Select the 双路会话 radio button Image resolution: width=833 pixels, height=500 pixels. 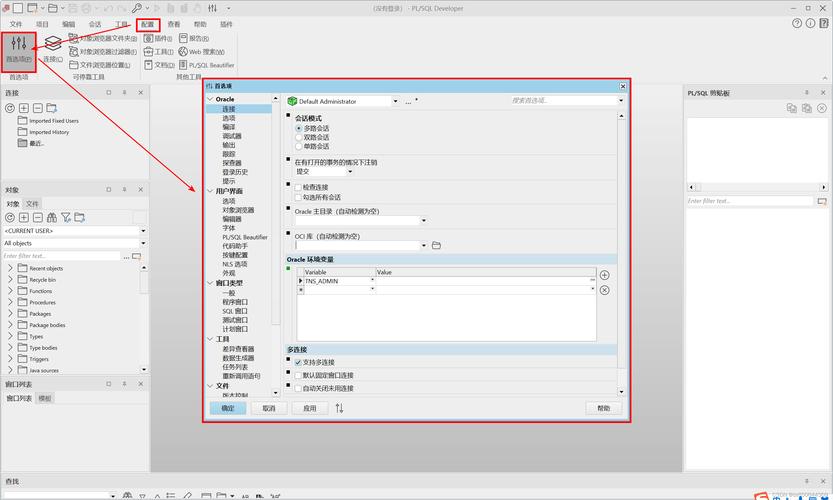point(298,137)
